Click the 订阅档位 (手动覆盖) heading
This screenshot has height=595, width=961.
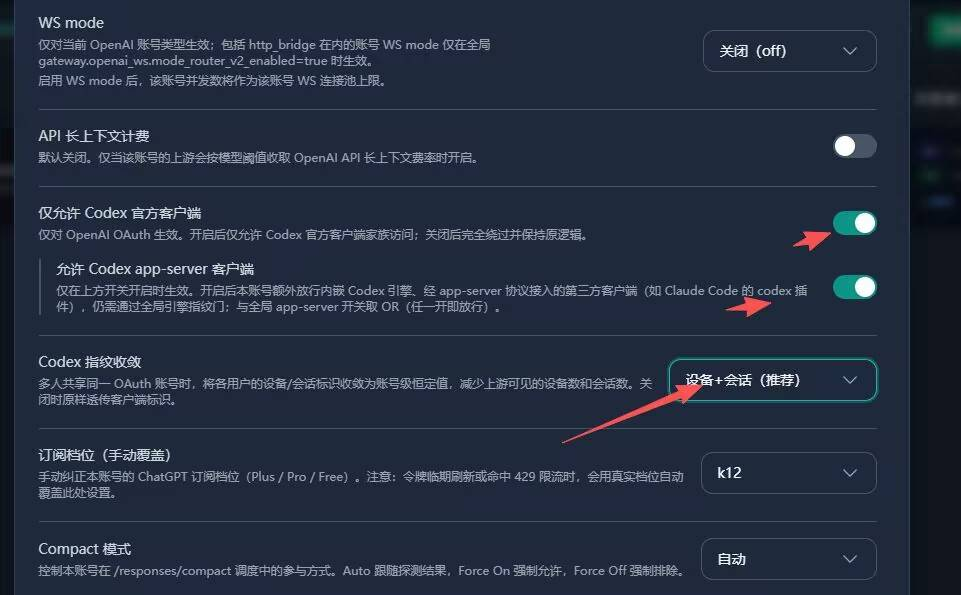(x=105, y=455)
